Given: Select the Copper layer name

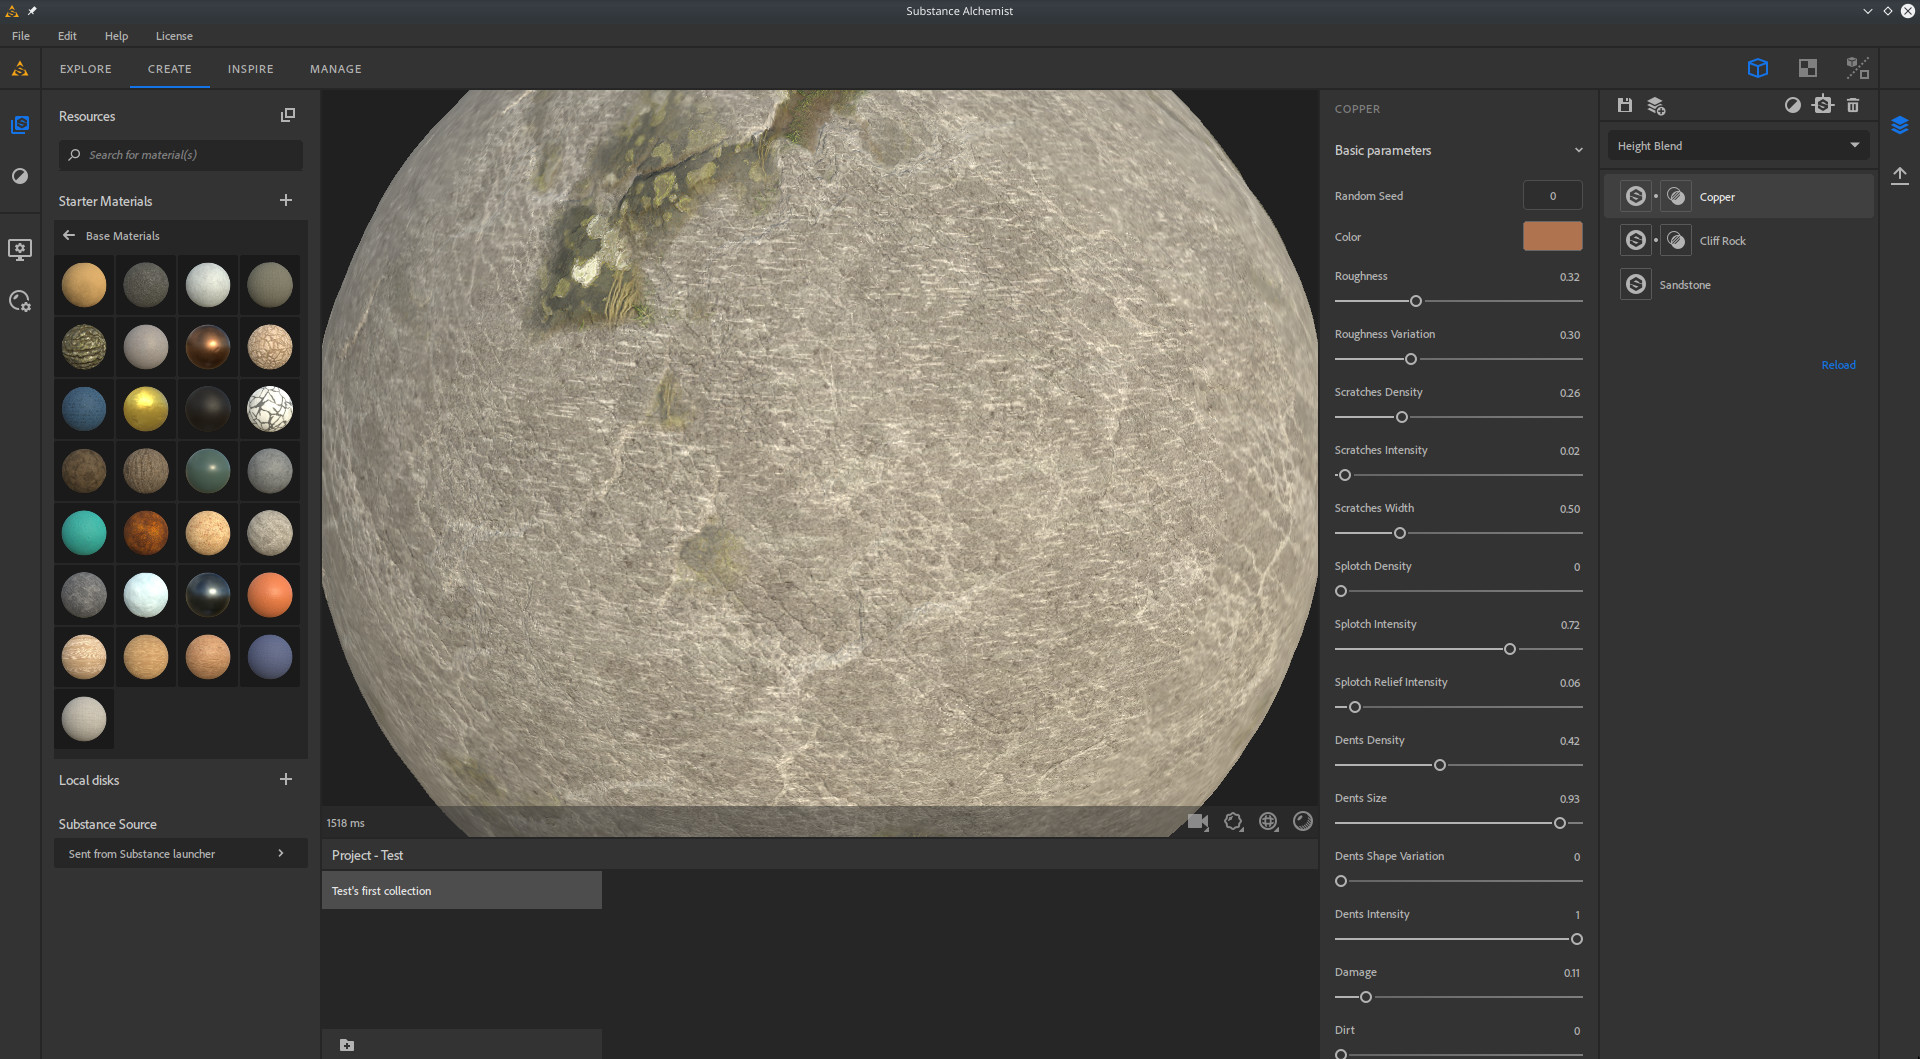Looking at the screenshot, I should (1717, 197).
